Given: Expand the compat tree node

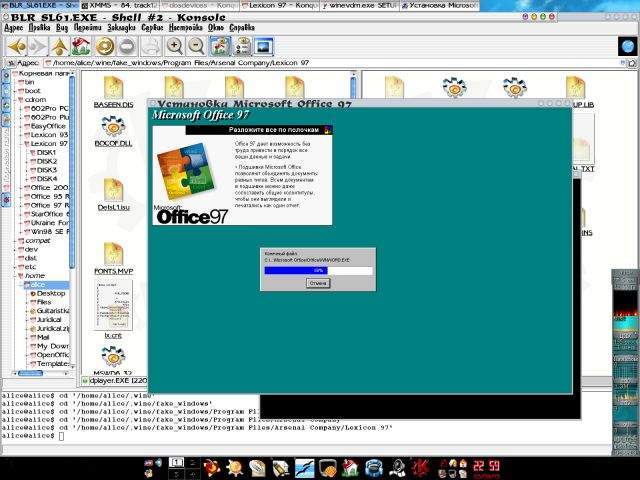Looking at the screenshot, I should pos(16,240).
